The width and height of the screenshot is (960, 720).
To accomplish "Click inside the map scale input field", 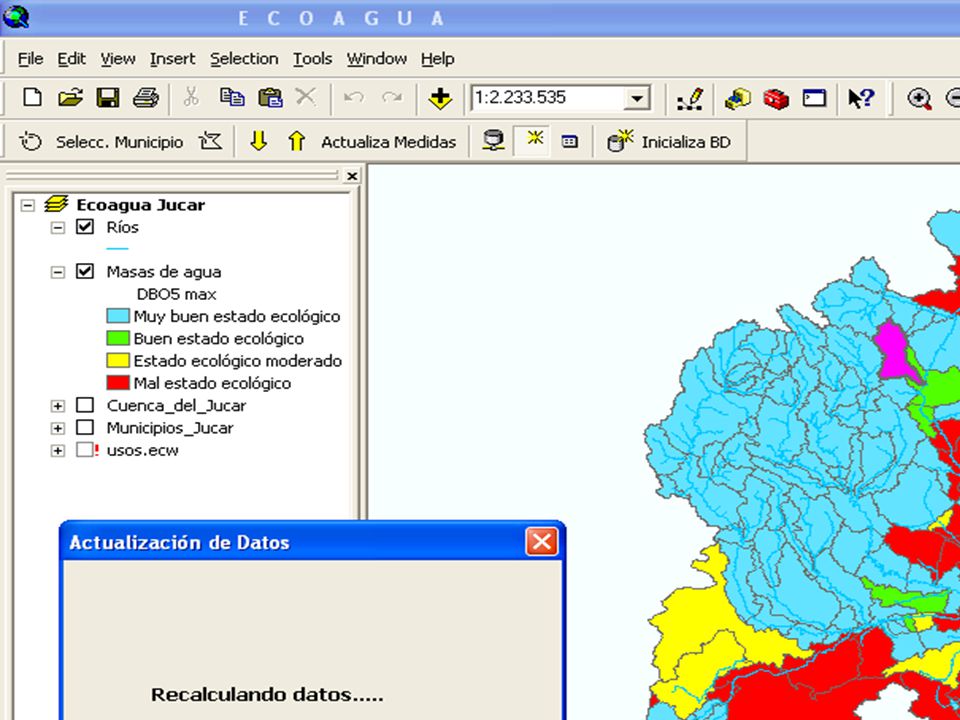I will [549, 98].
